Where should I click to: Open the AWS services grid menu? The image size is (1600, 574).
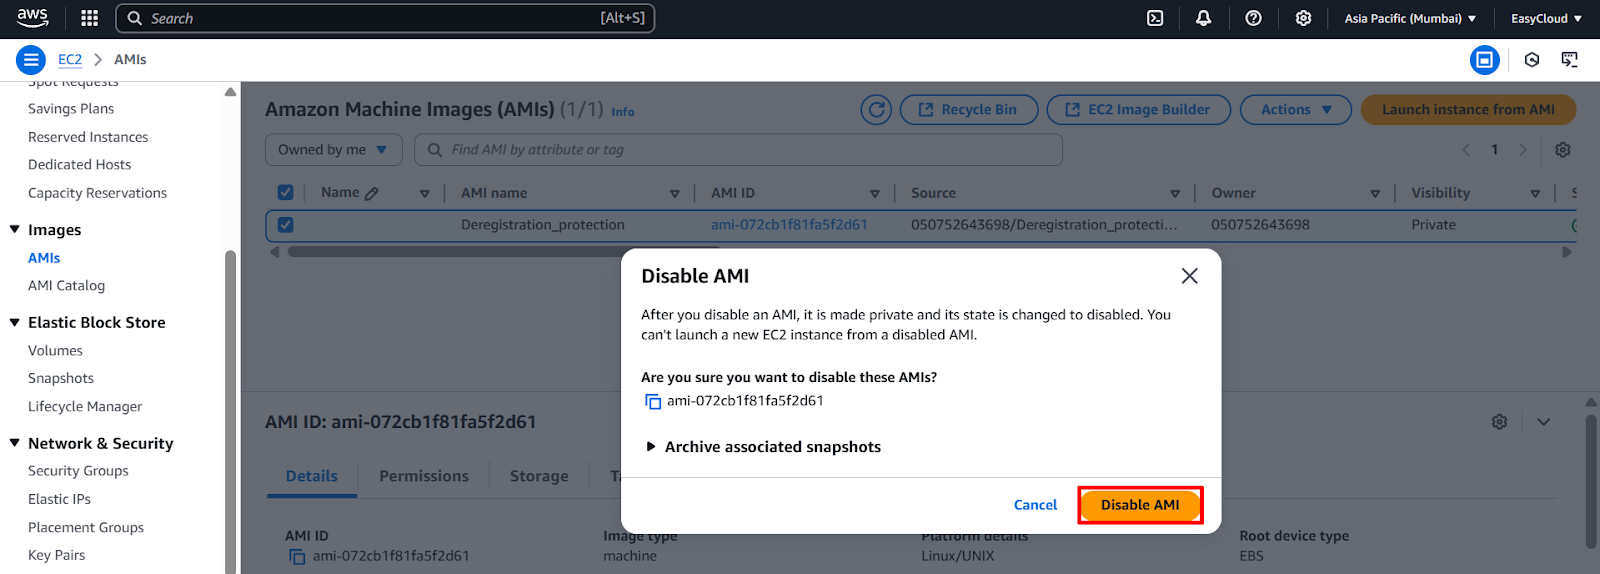(x=89, y=18)
